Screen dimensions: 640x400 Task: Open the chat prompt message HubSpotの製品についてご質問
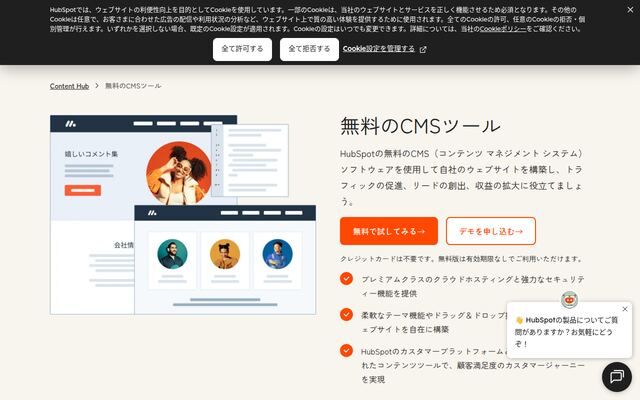[x=567, y=332]
